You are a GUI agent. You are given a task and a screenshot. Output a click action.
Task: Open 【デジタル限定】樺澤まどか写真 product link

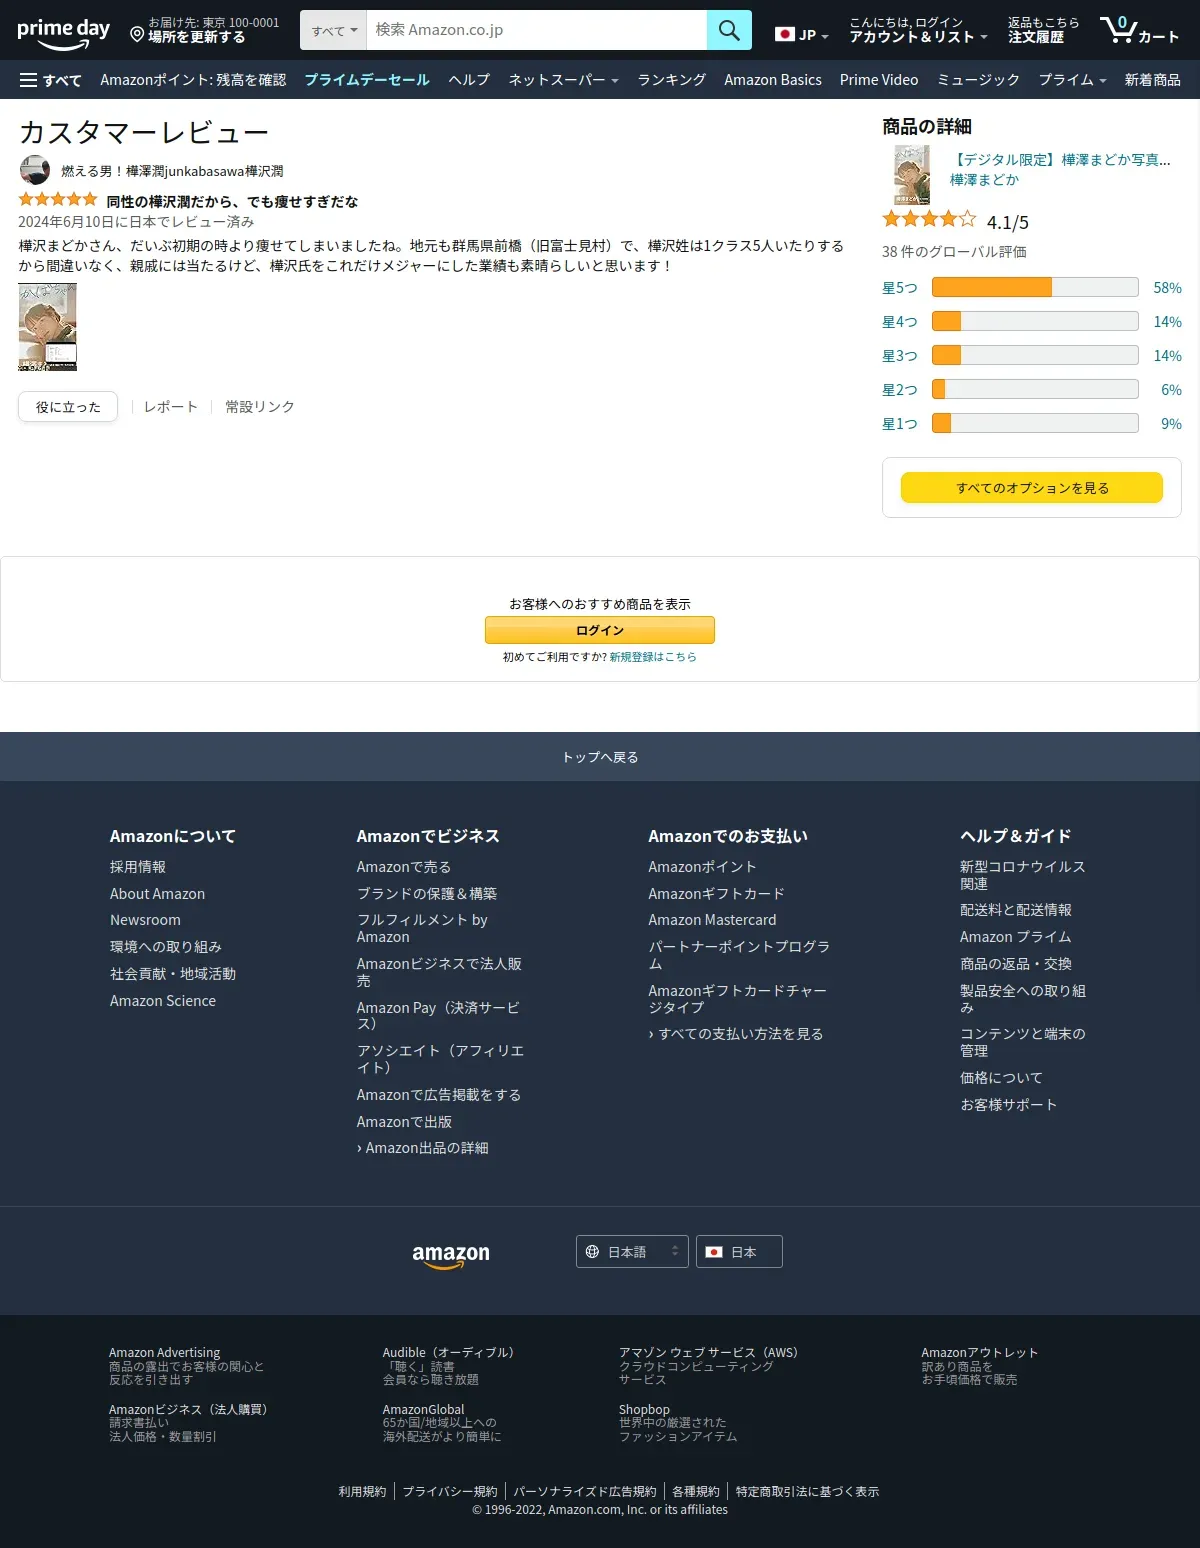click(x=1060, y=160)
